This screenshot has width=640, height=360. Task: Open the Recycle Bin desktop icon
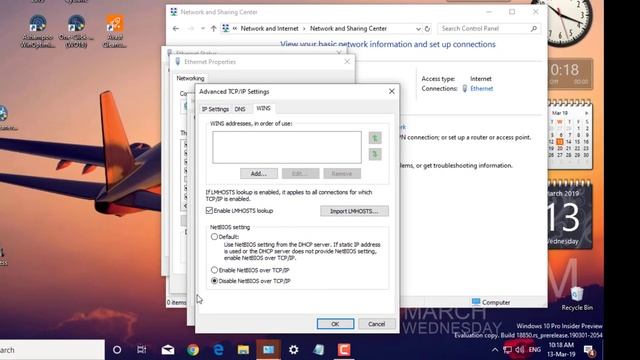[577, 299]
